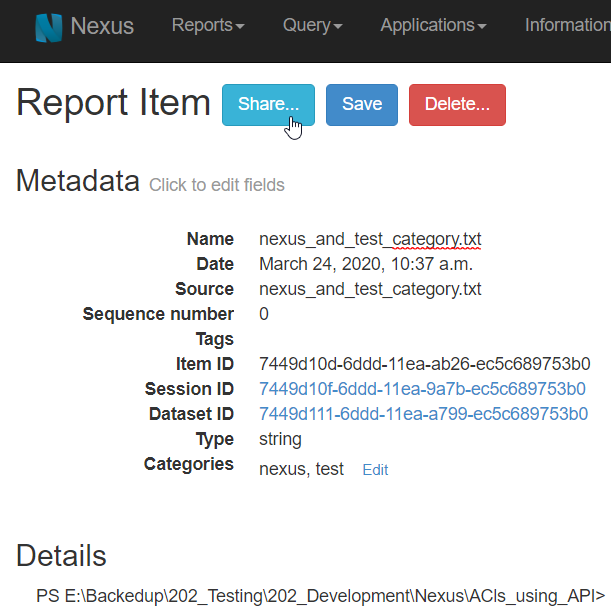
Task: Open the Dataset ID link
Action: tap(424, 414)
